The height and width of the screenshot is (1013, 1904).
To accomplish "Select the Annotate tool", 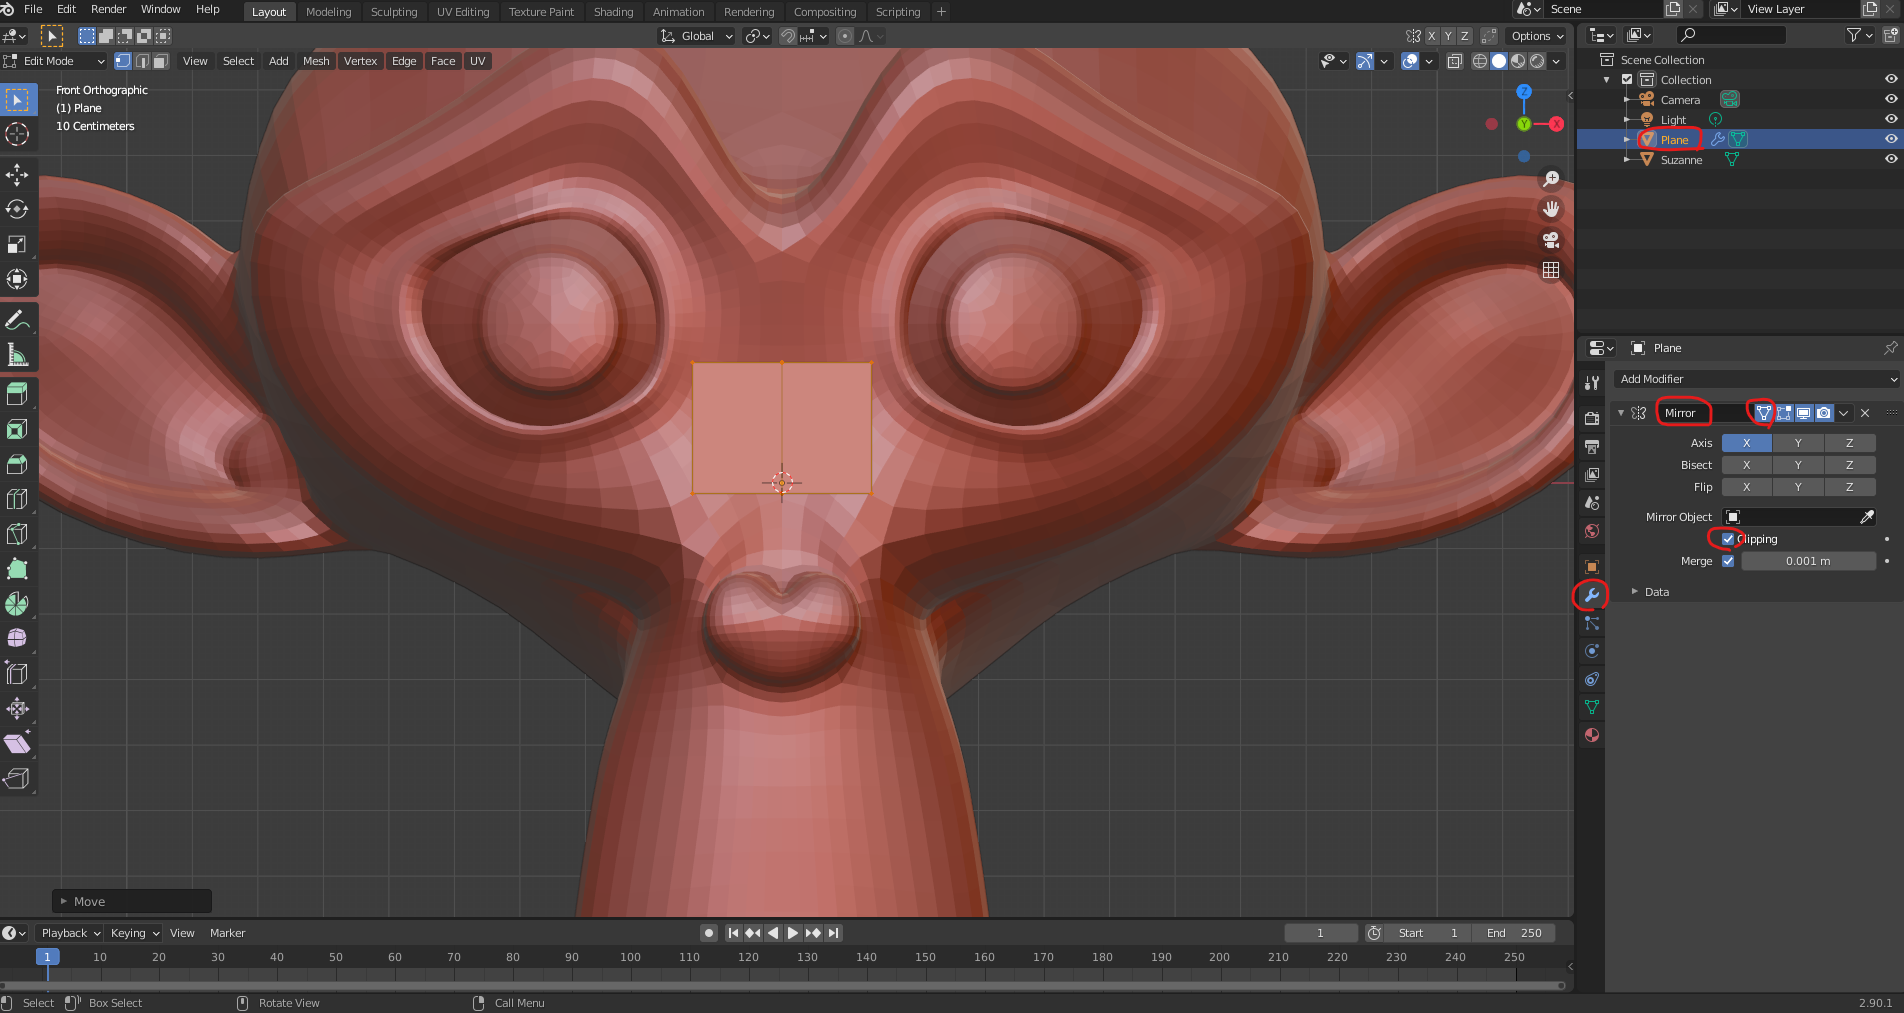I will point(17,320).
